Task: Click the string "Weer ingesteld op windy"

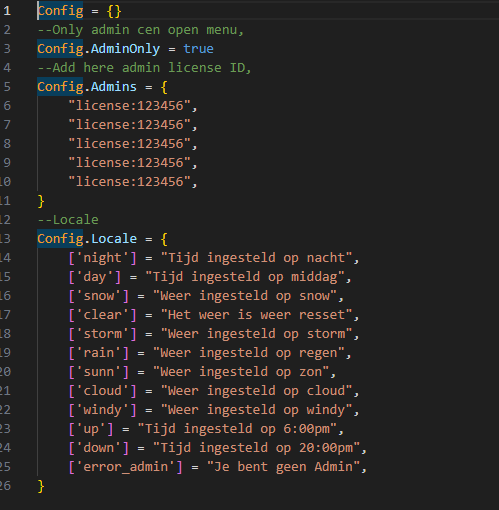Action: click(256, 410)
